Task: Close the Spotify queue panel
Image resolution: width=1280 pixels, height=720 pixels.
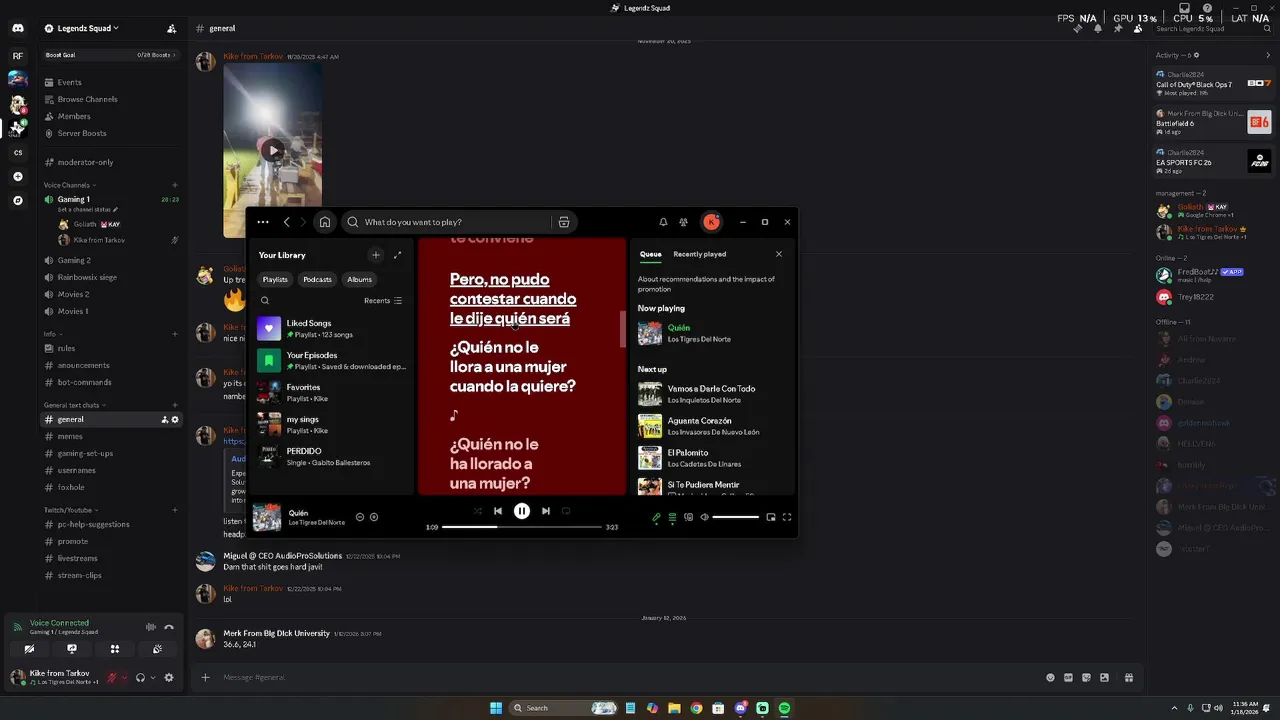Action: [x=779, y=254]
